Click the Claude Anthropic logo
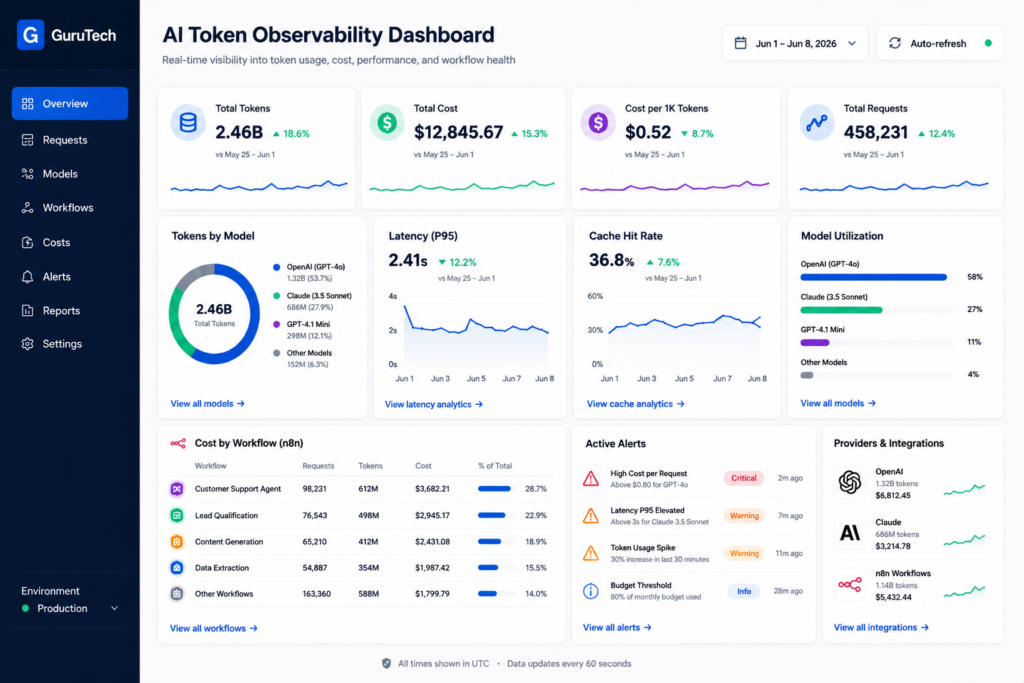This screenshot has height=683, width=1024. coord(850,533)
